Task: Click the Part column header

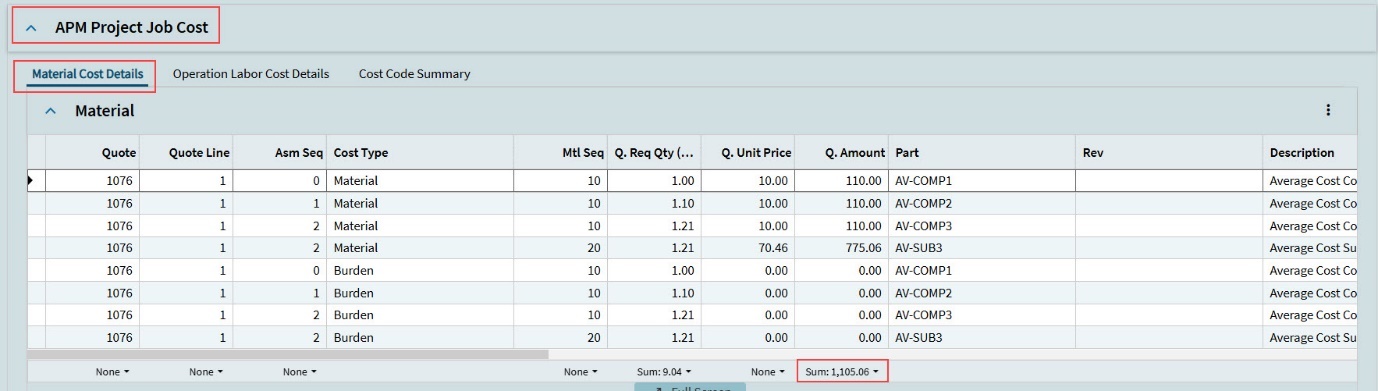Action: point(982,153)
